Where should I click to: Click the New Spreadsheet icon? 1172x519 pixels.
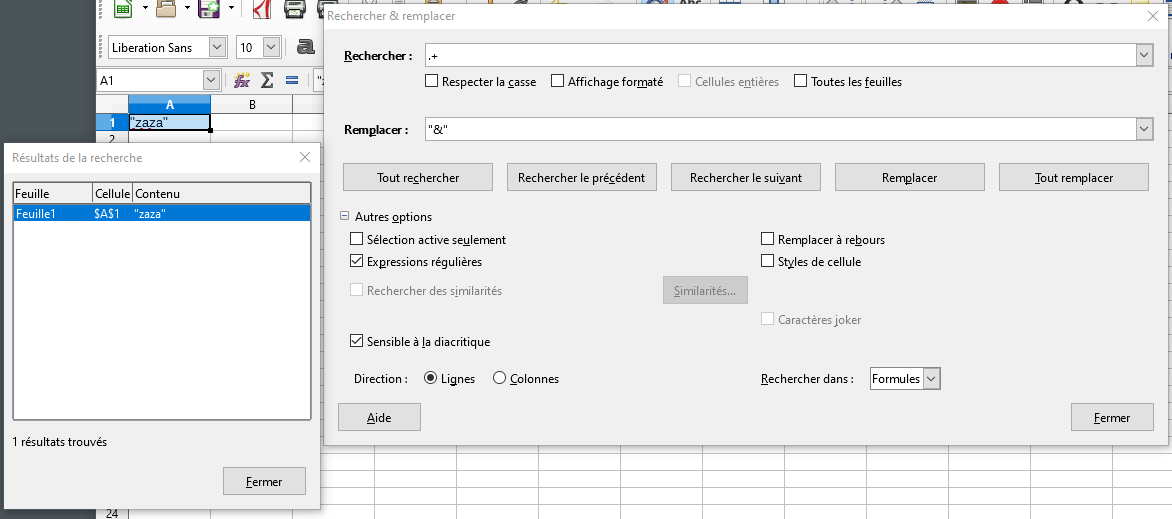click(x=122, y=9)
